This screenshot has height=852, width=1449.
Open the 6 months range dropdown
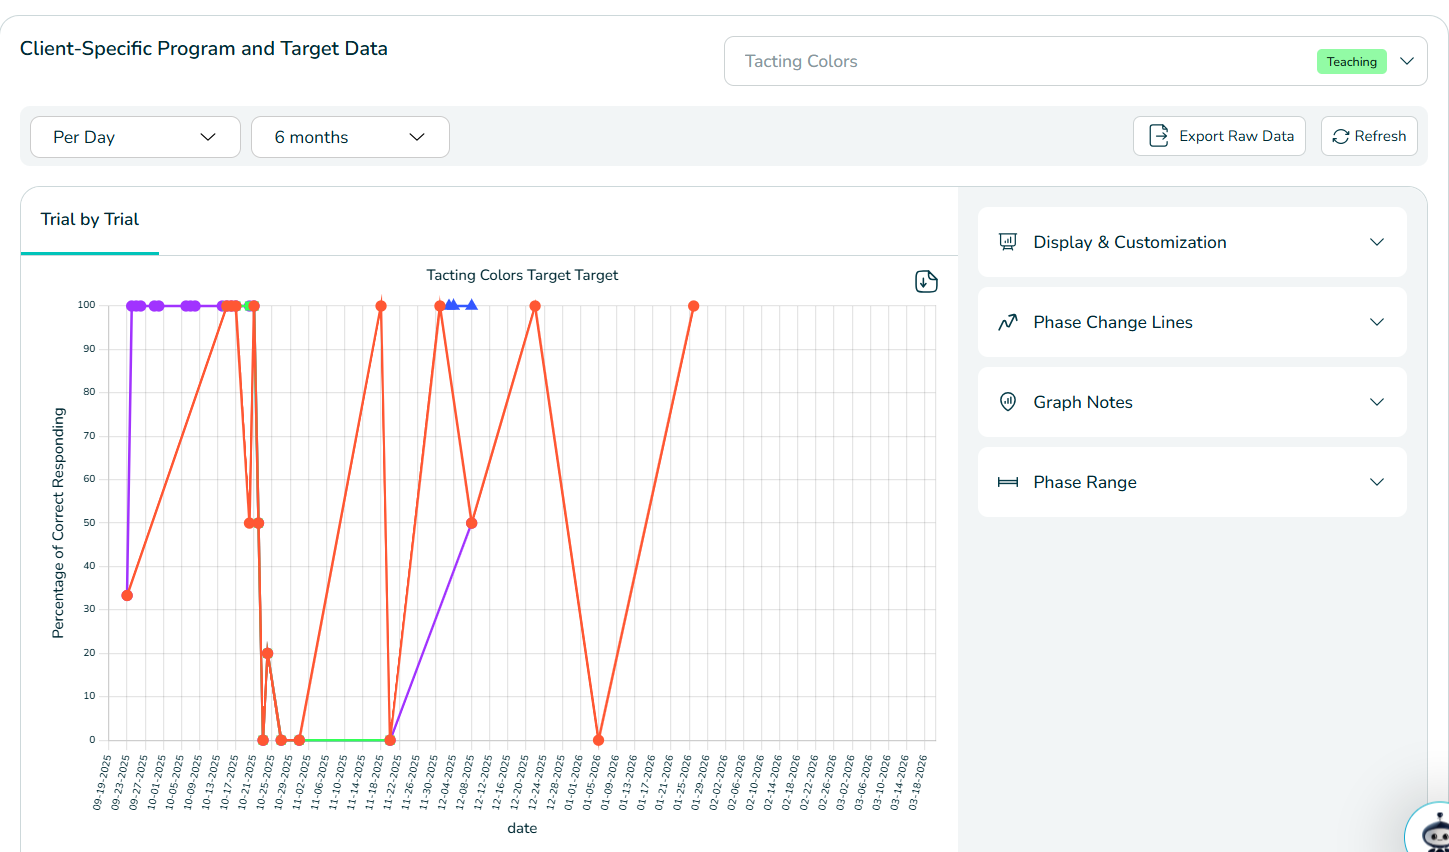coord(350,137)
